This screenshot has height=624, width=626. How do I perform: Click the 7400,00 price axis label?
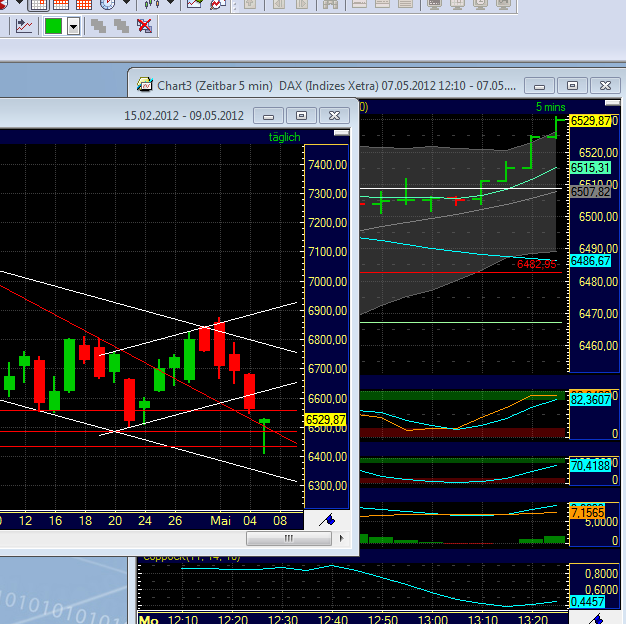(327, 164)
